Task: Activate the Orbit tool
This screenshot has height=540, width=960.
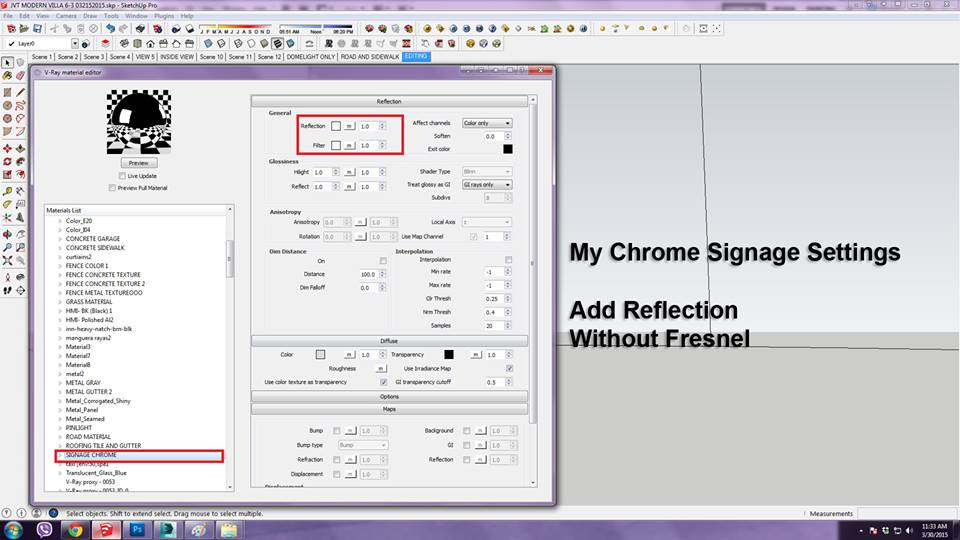Action: pos(7,234)
